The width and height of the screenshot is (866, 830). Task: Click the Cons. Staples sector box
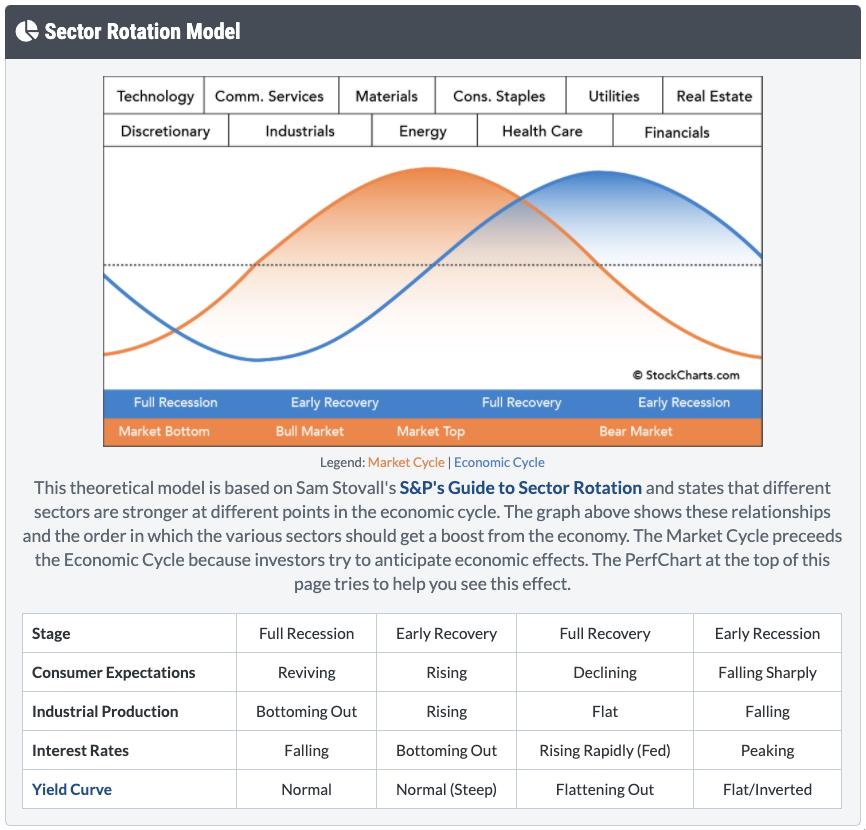(x=499, y=96)
